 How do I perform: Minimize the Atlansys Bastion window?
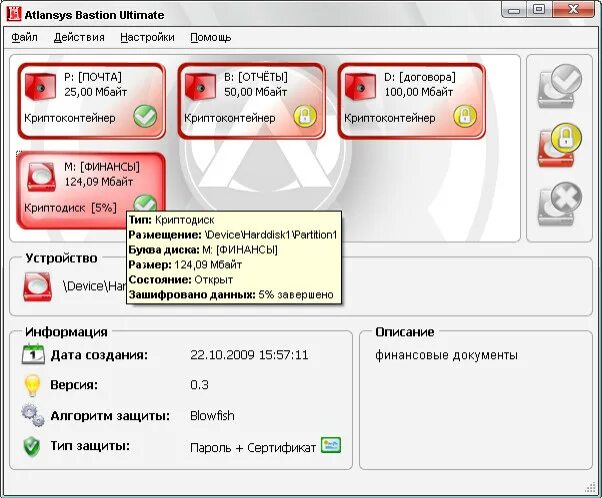[x=514, y=10]
